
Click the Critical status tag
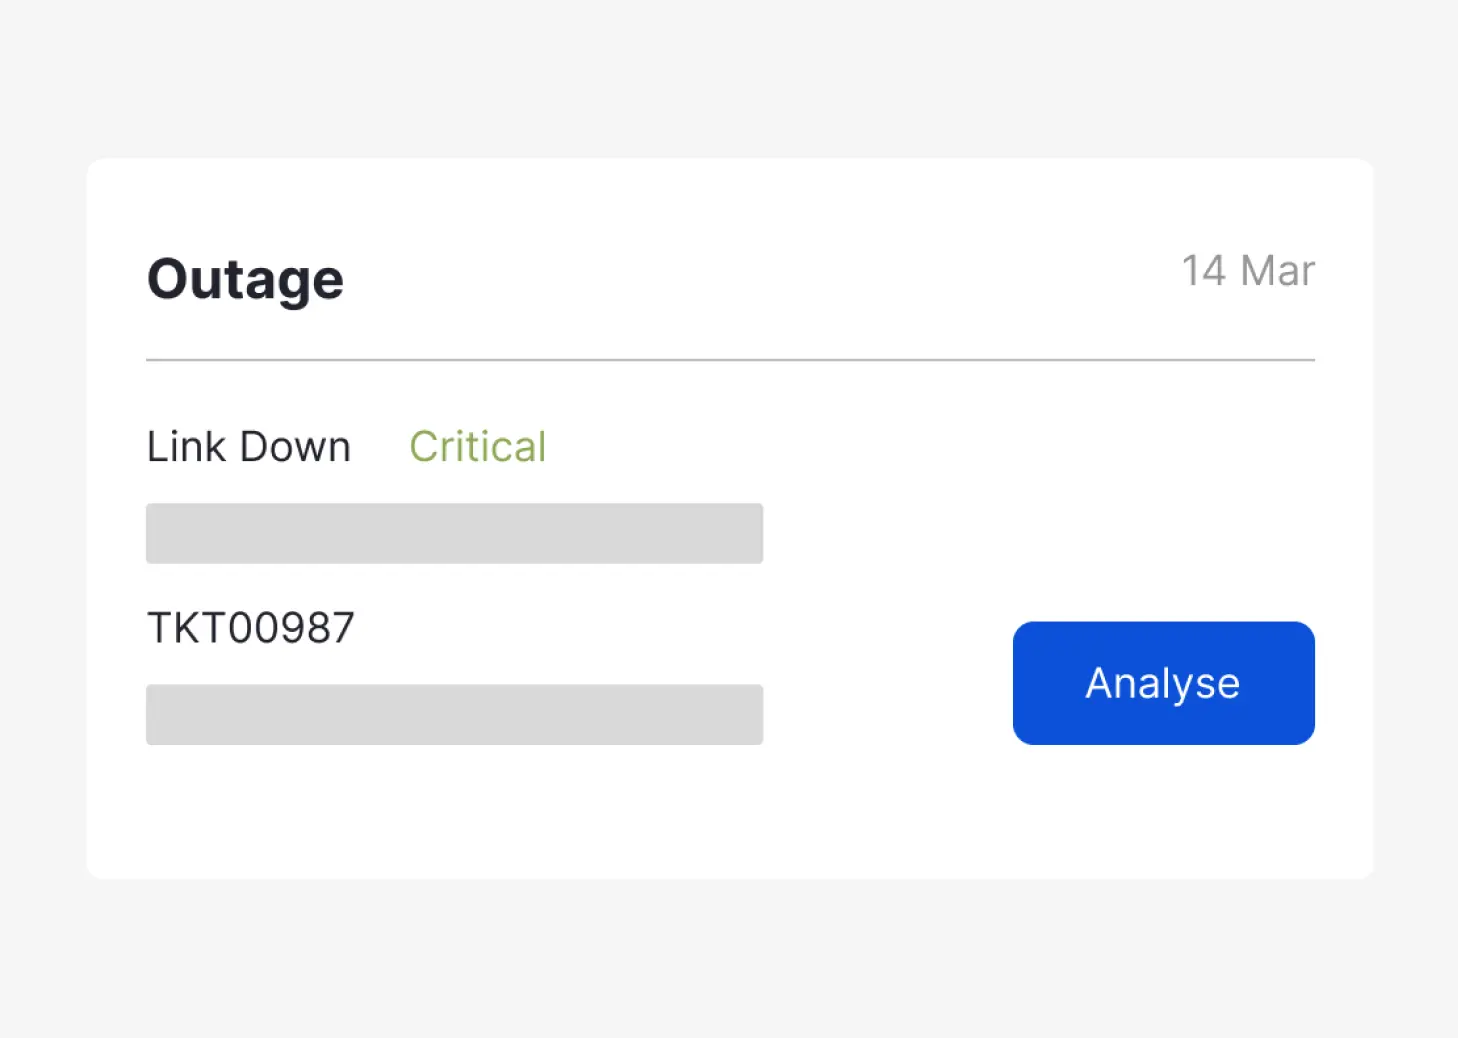click(x=478, y=447)
